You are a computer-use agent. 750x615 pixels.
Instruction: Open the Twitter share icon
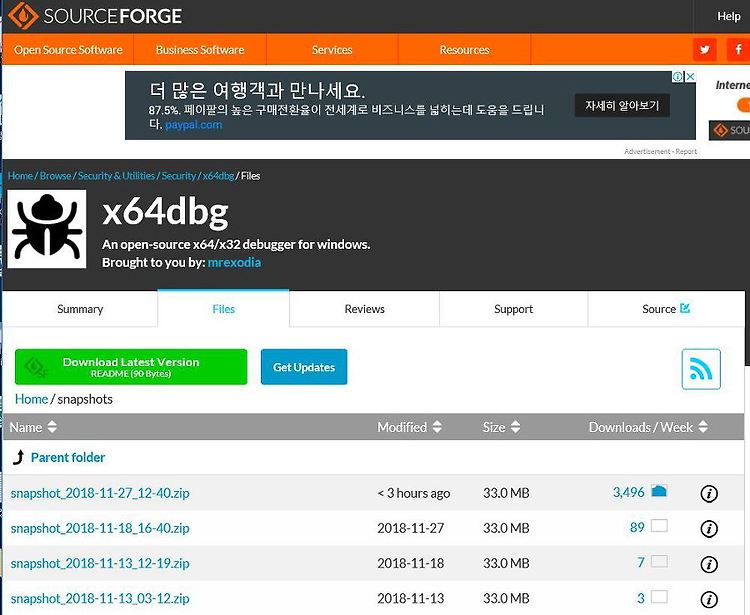coord(705,49)
